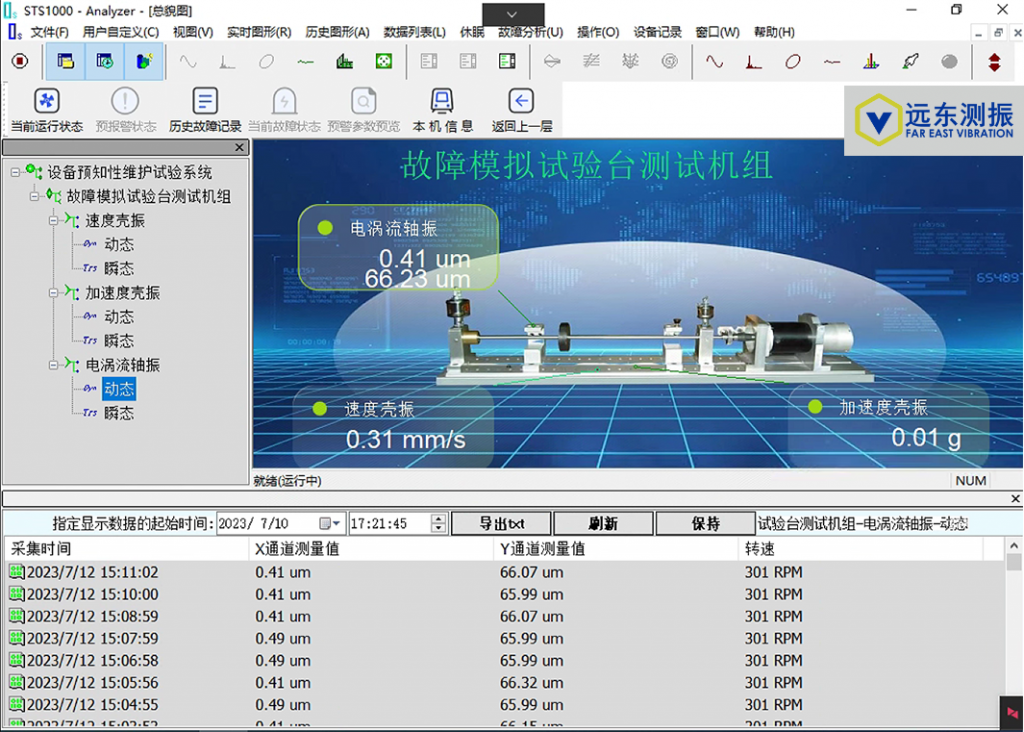Toggle the first highlighted window view button

tap(66, 62)
